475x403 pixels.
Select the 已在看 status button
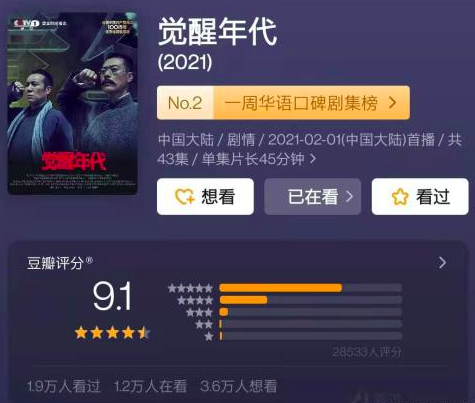pyautogui.click(x=313, y=196)
